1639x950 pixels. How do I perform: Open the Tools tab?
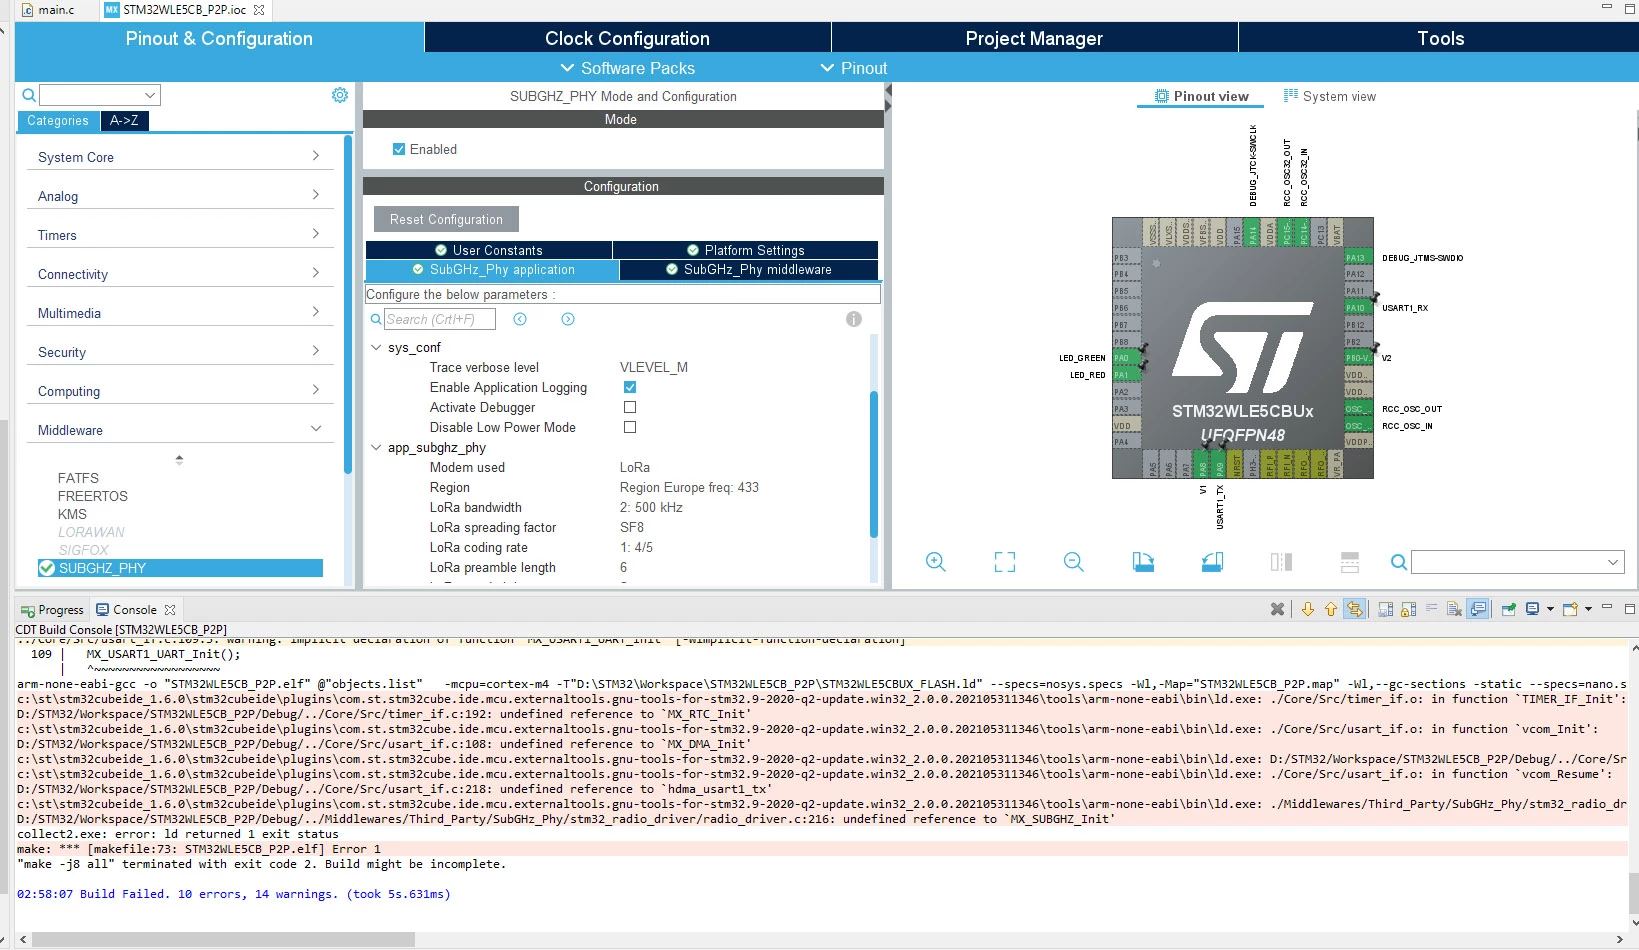coord(1440,38)
